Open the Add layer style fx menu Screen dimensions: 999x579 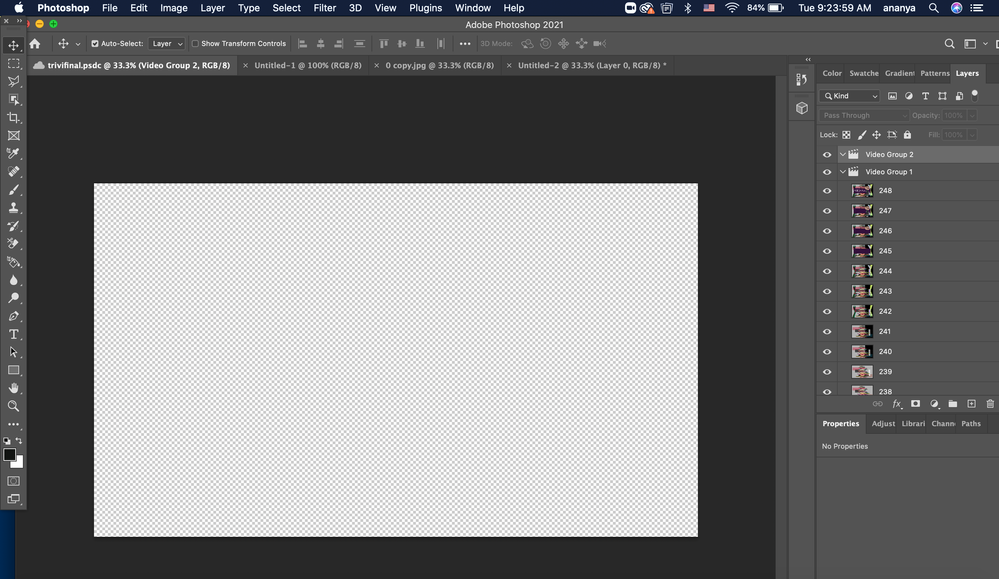(x=896, y=404)
